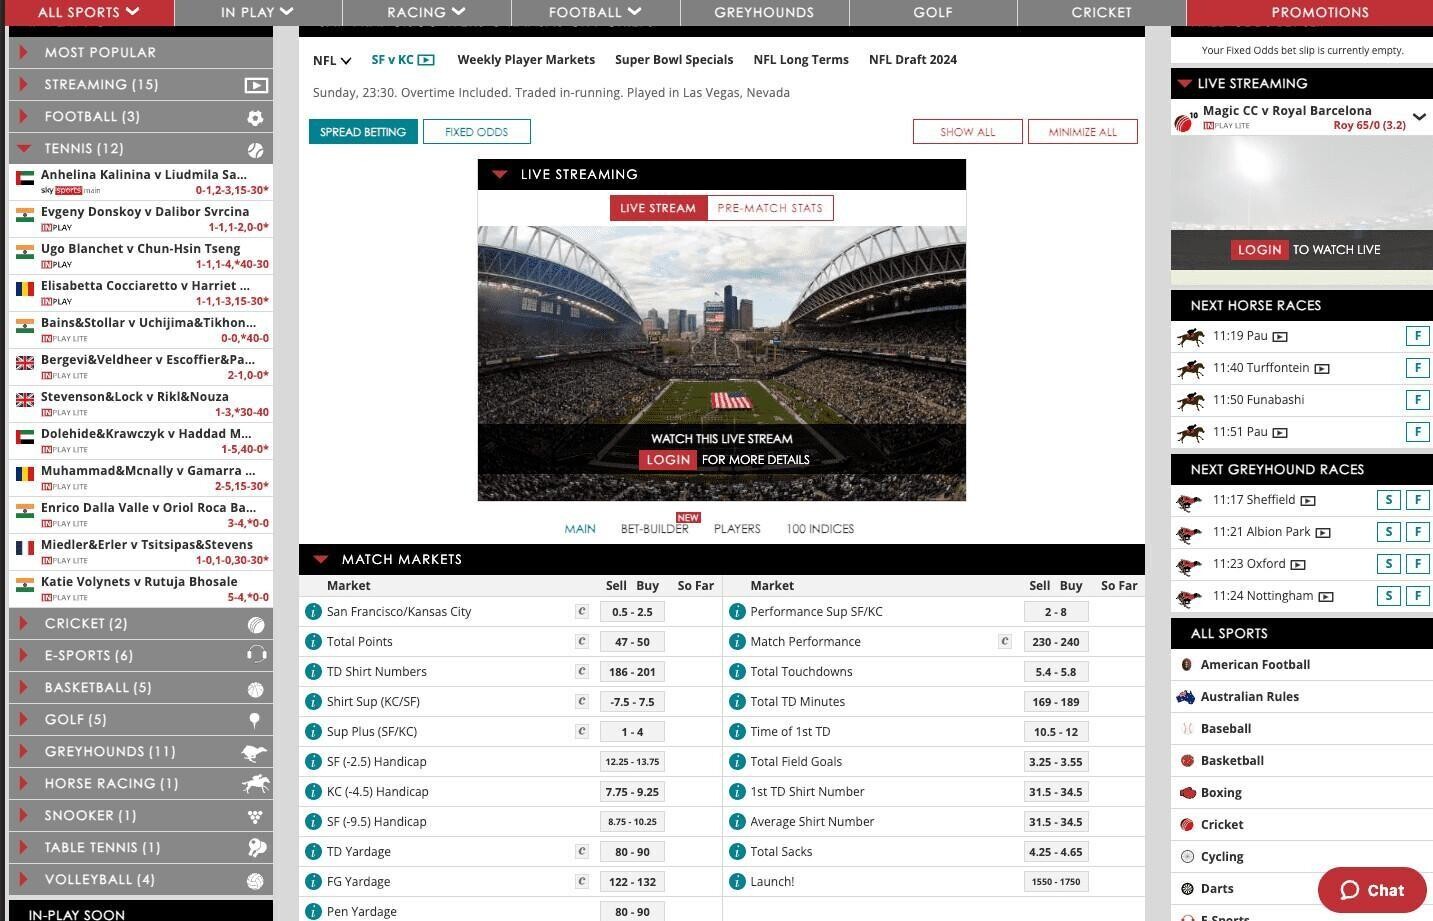Click the tennis ball icon in sidebar
This screenshot has height=921, width=1433.
pos(256,149)
